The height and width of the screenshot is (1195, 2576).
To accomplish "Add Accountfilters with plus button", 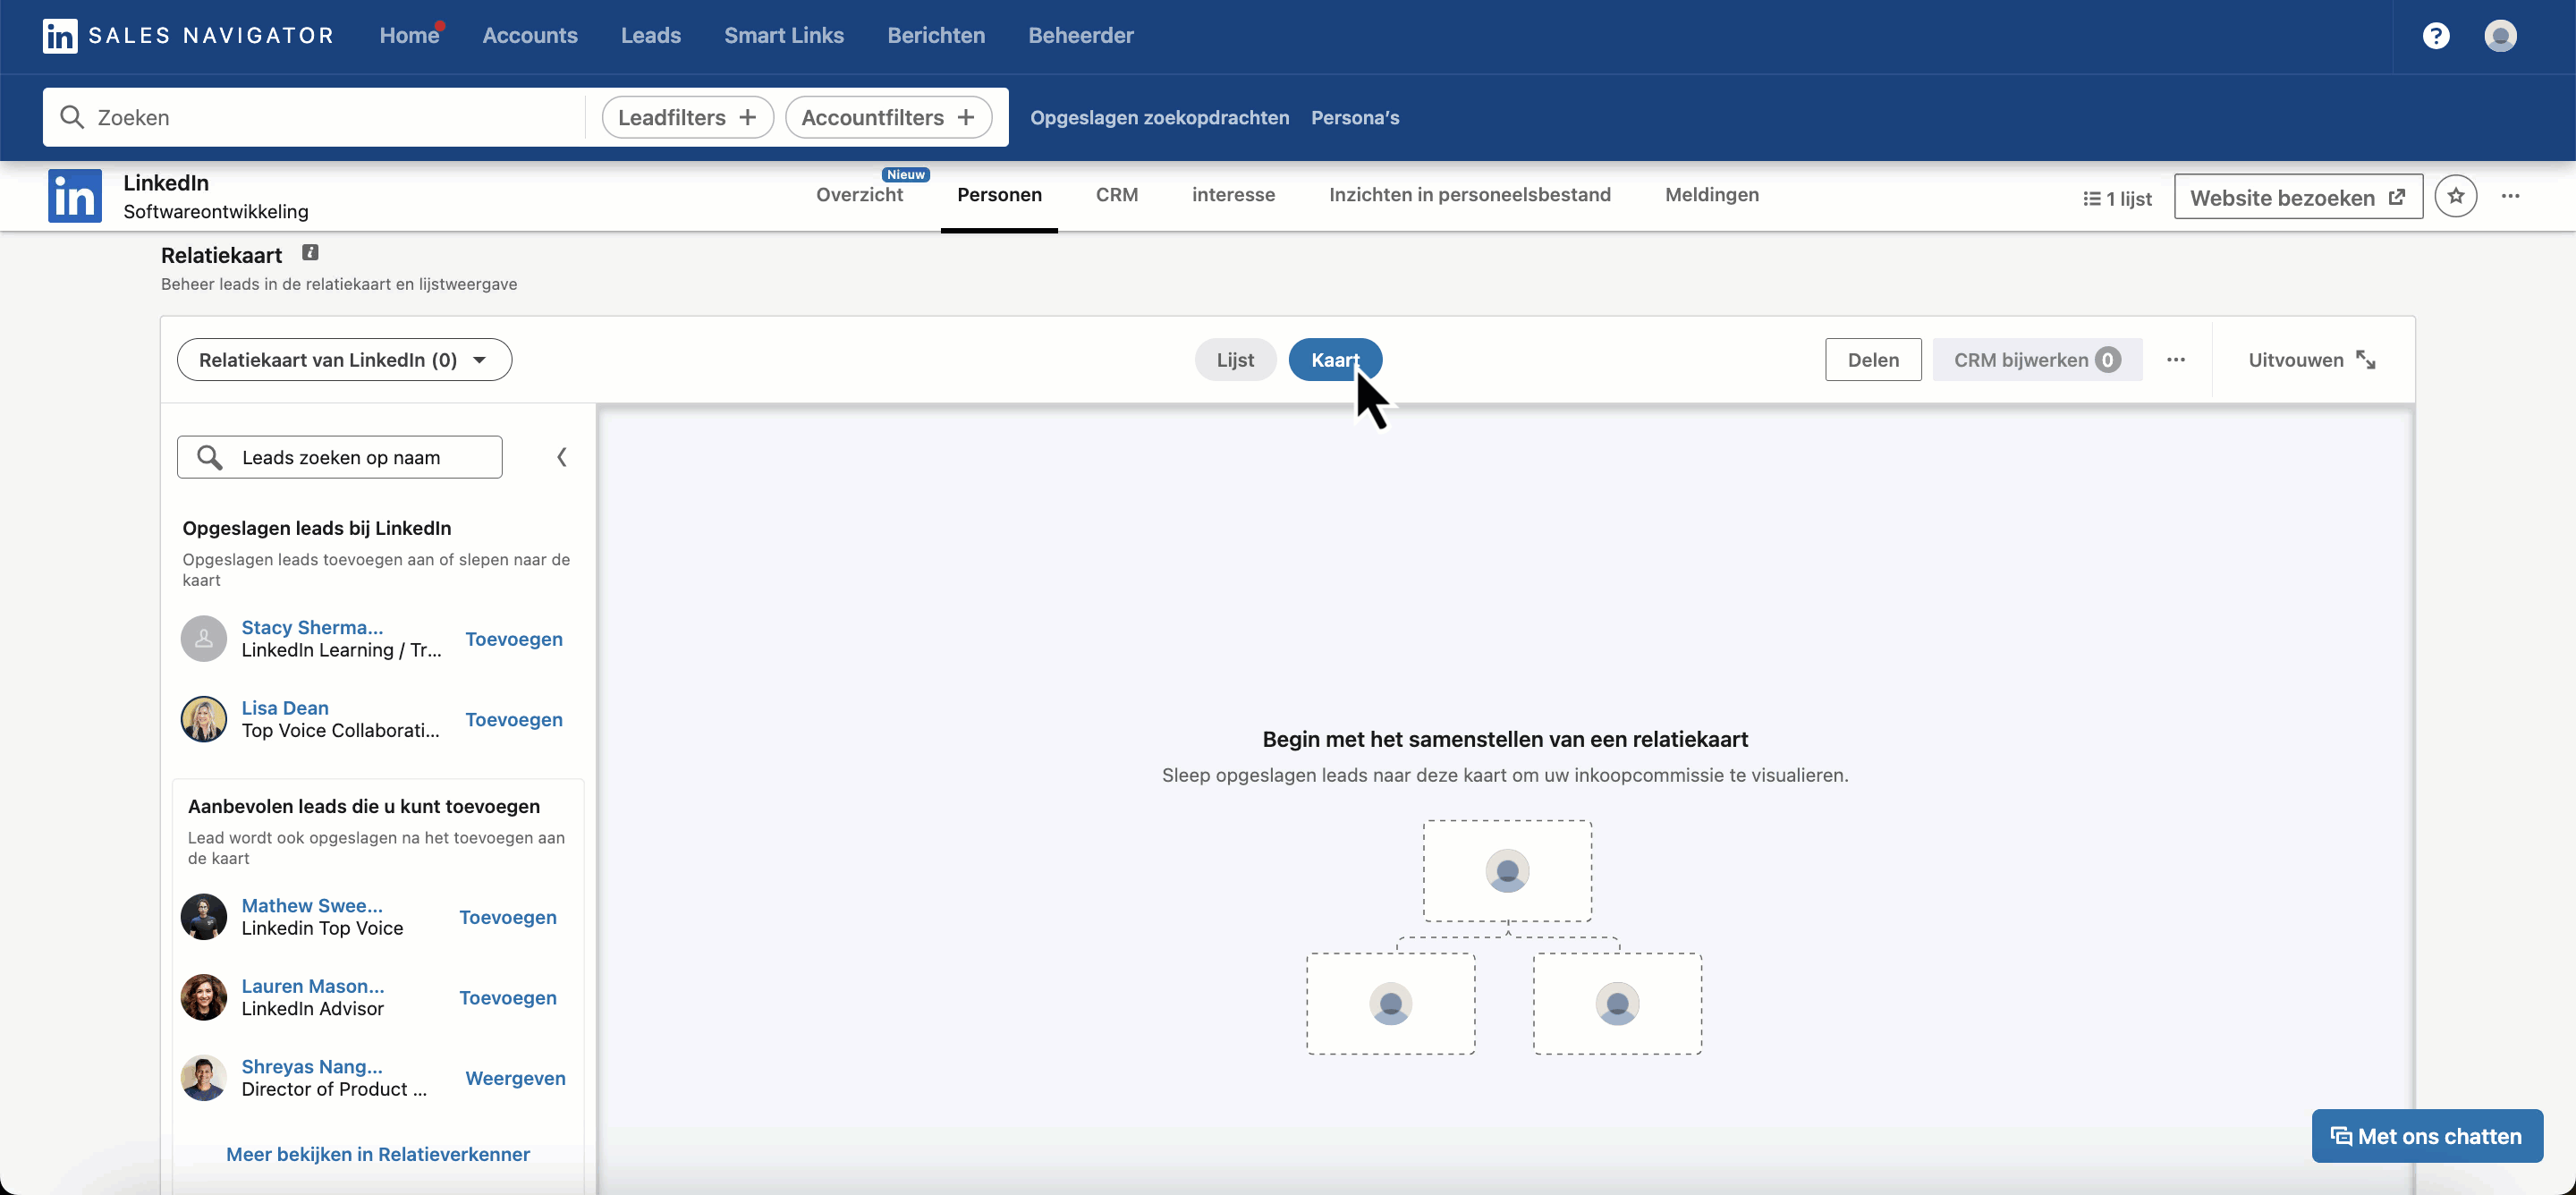I will (888, 117).
